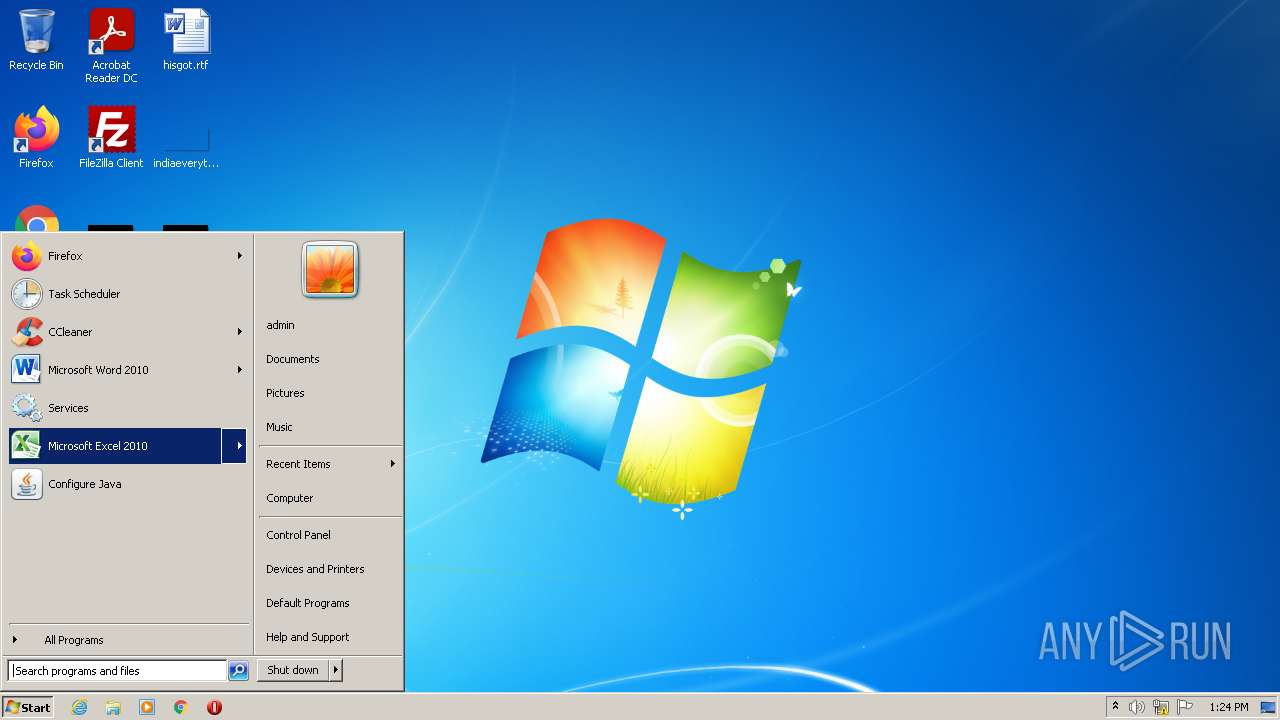Select Services label in Start menu
This screenshot has width=1280, height=720.
coord(68,408)
